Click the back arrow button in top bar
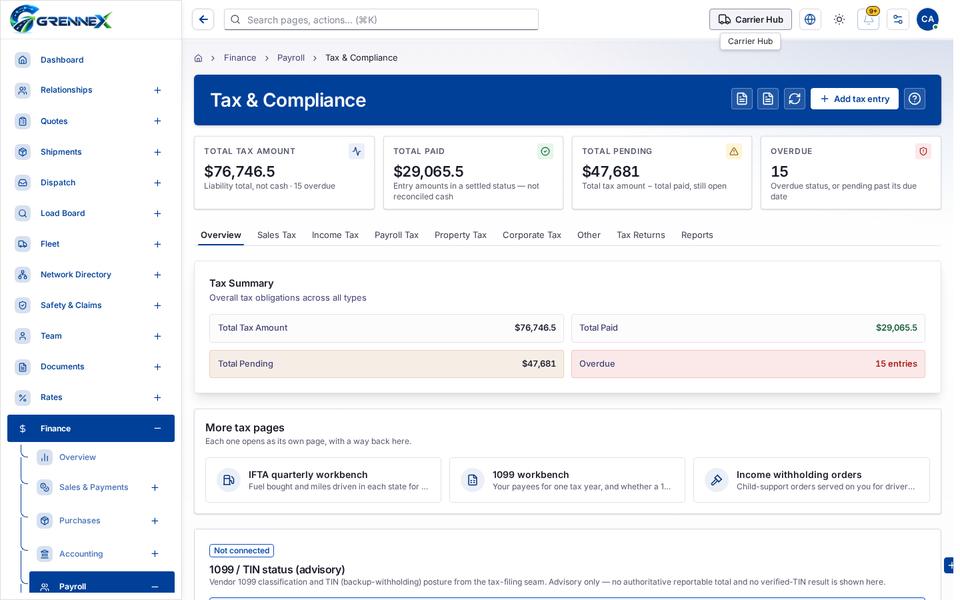Screen dimensions: 960x600 point(203,20)
